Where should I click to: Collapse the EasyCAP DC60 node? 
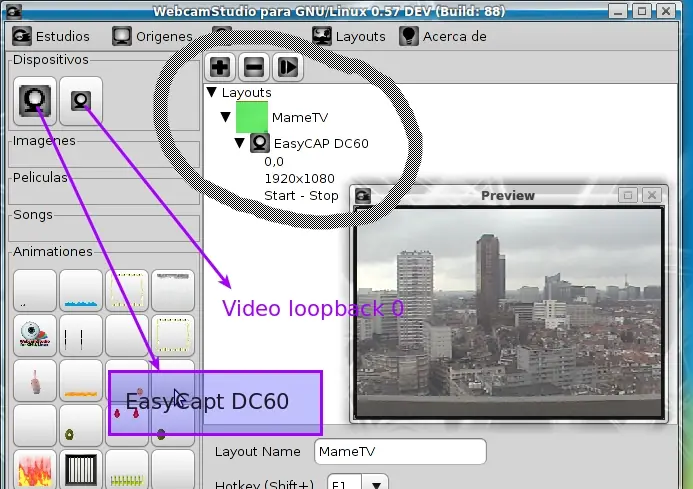click(240, 143)
